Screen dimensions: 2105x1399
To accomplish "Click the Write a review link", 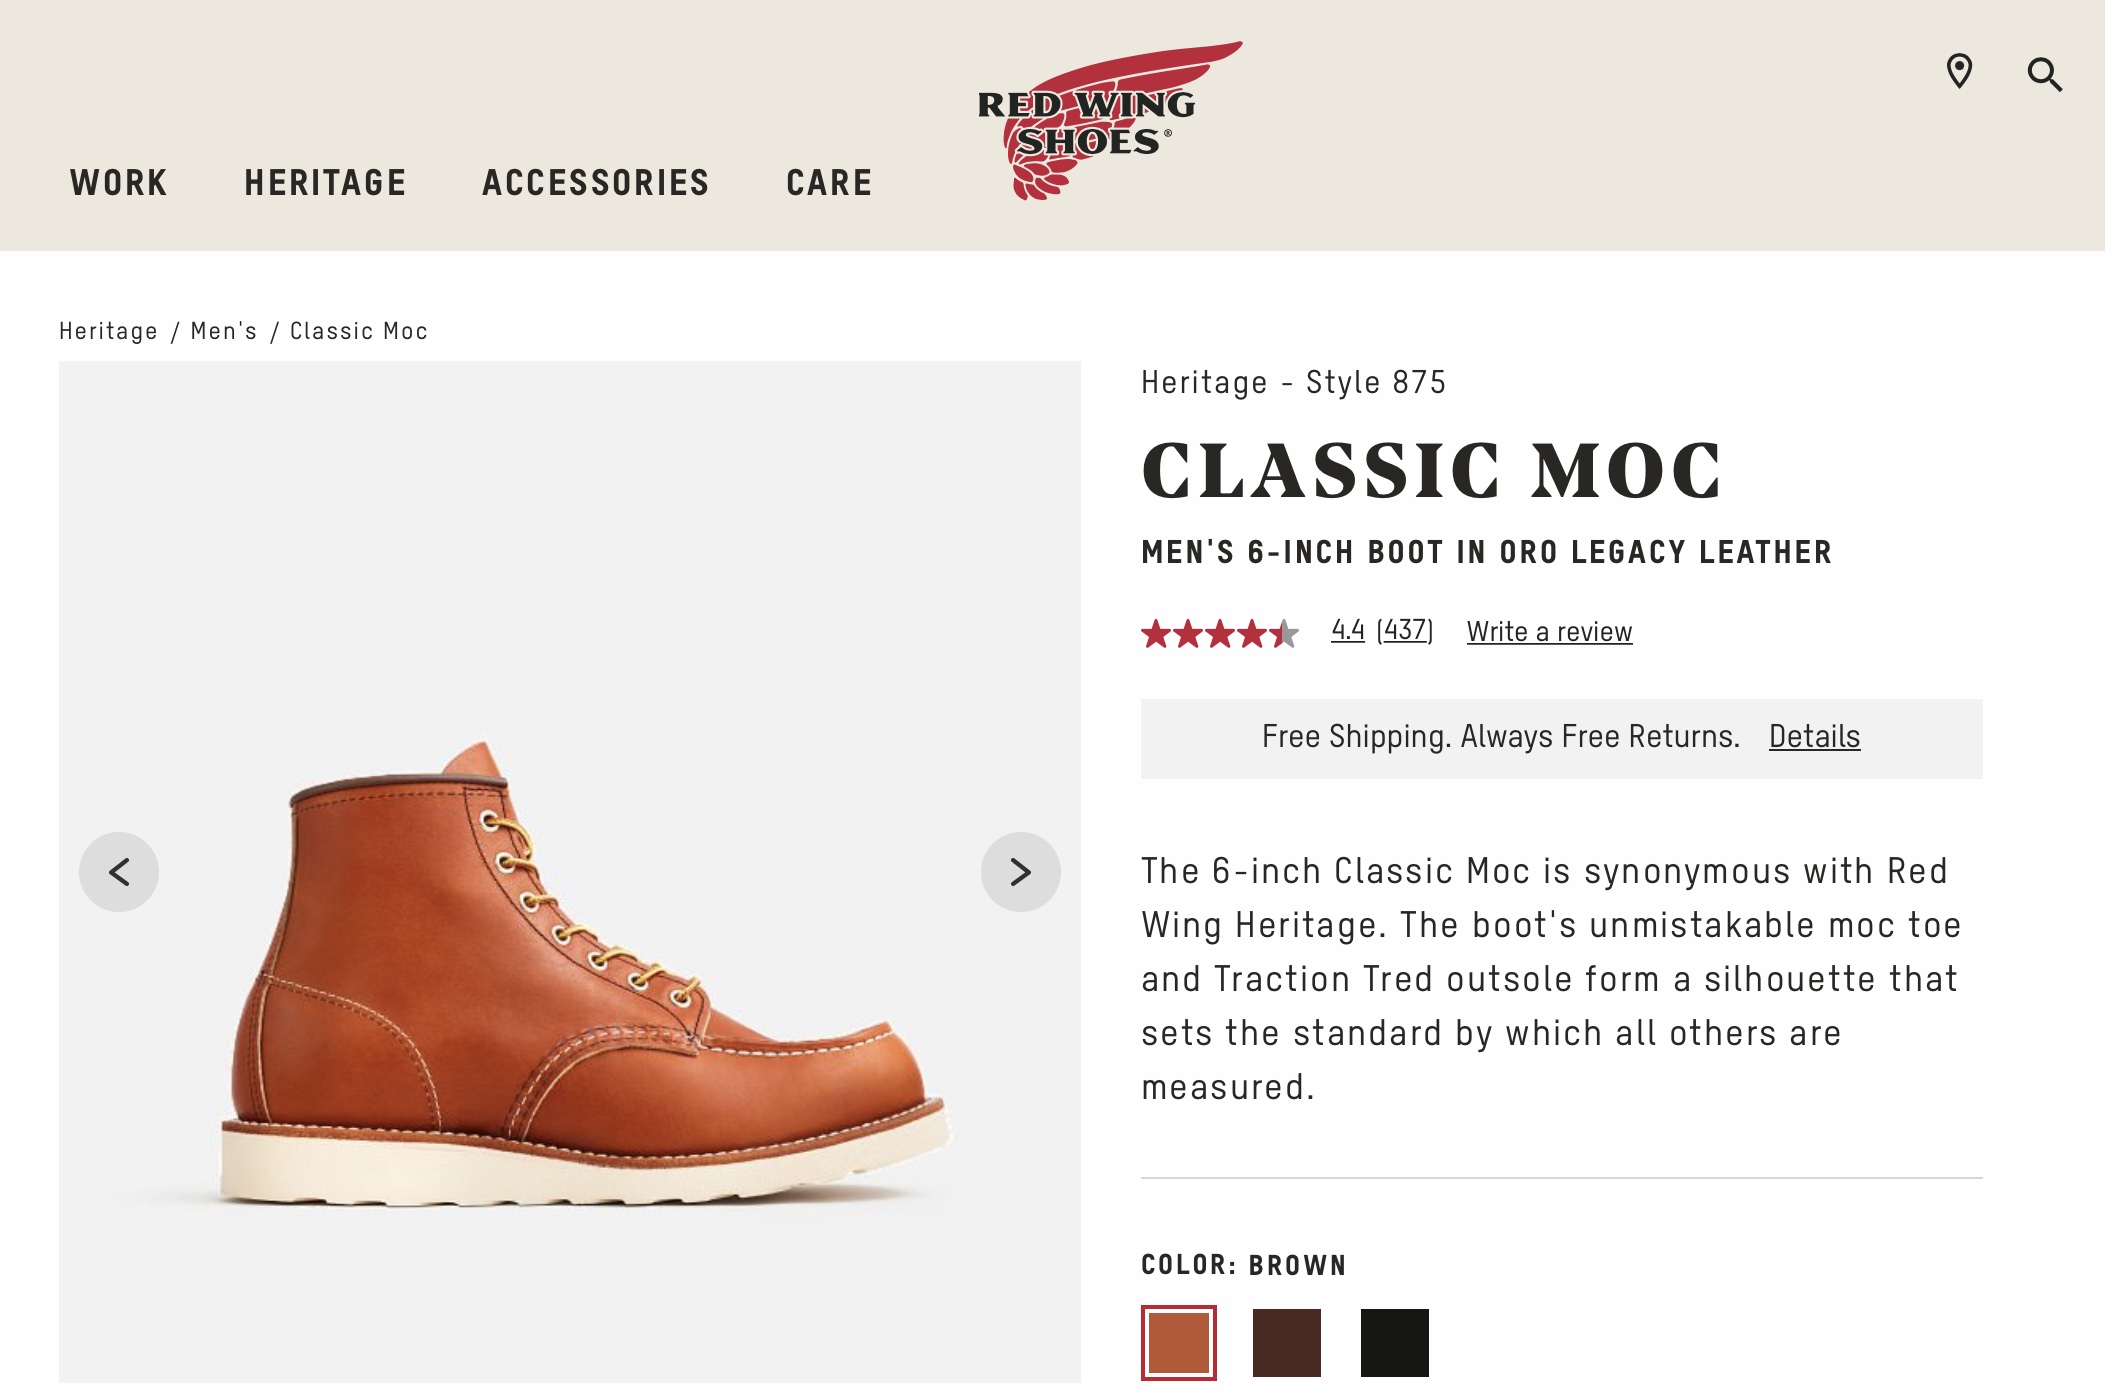I will pos(1549,632).
